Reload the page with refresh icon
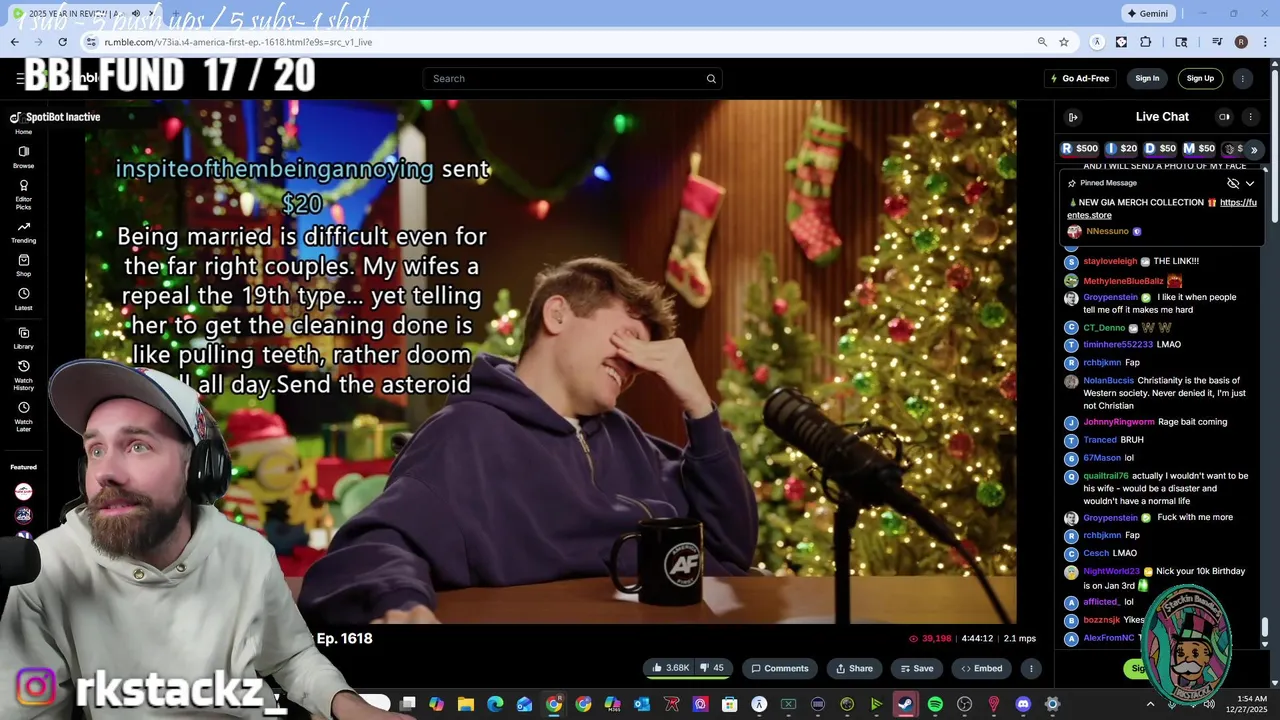Screen dimensions: 1280x720 62,42
